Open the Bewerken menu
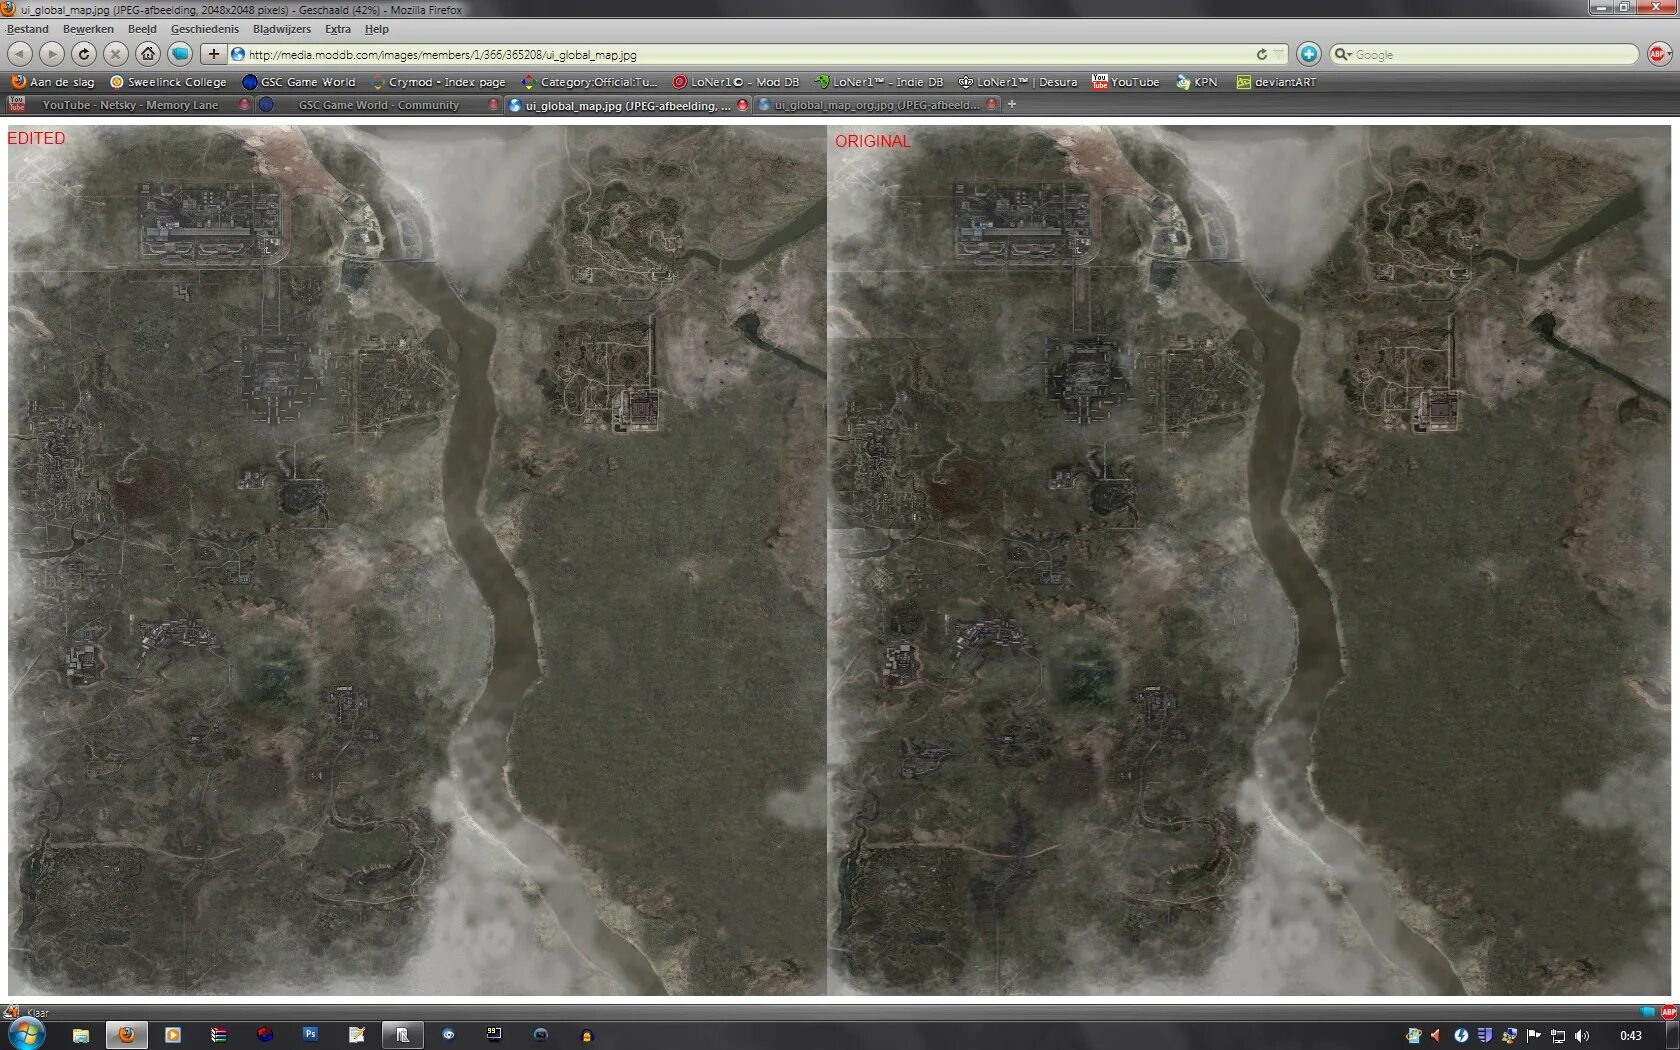The height and width of the screenshot is (1050, 1680). (x=88, y=29)
